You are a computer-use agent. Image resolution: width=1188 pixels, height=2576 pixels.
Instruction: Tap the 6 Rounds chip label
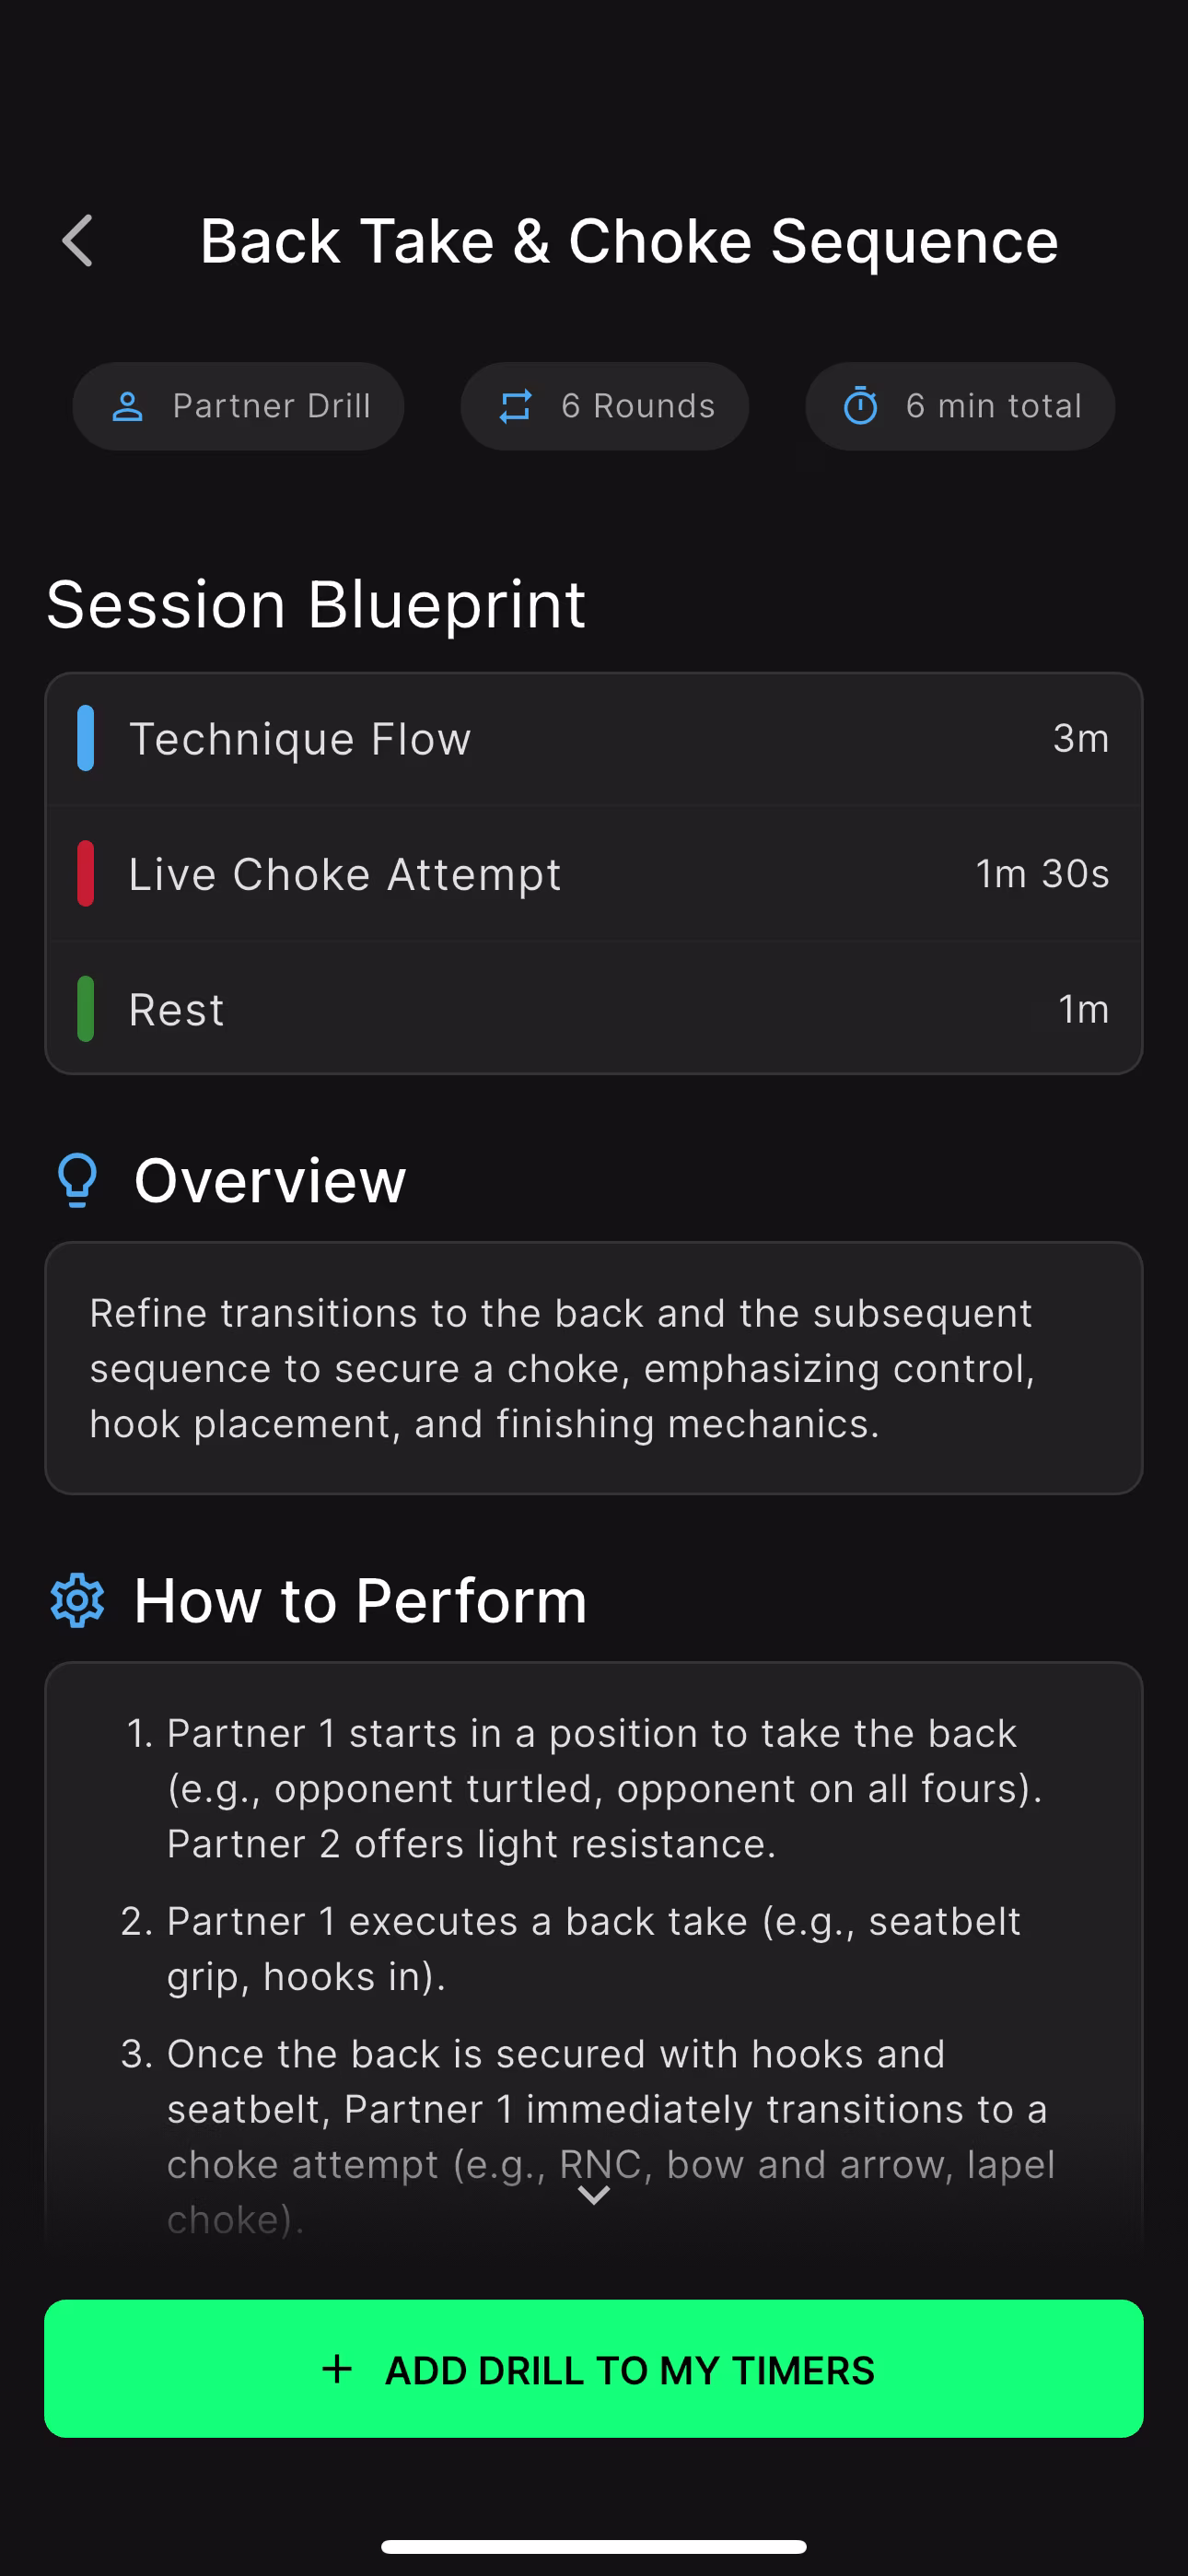point(638,407)
